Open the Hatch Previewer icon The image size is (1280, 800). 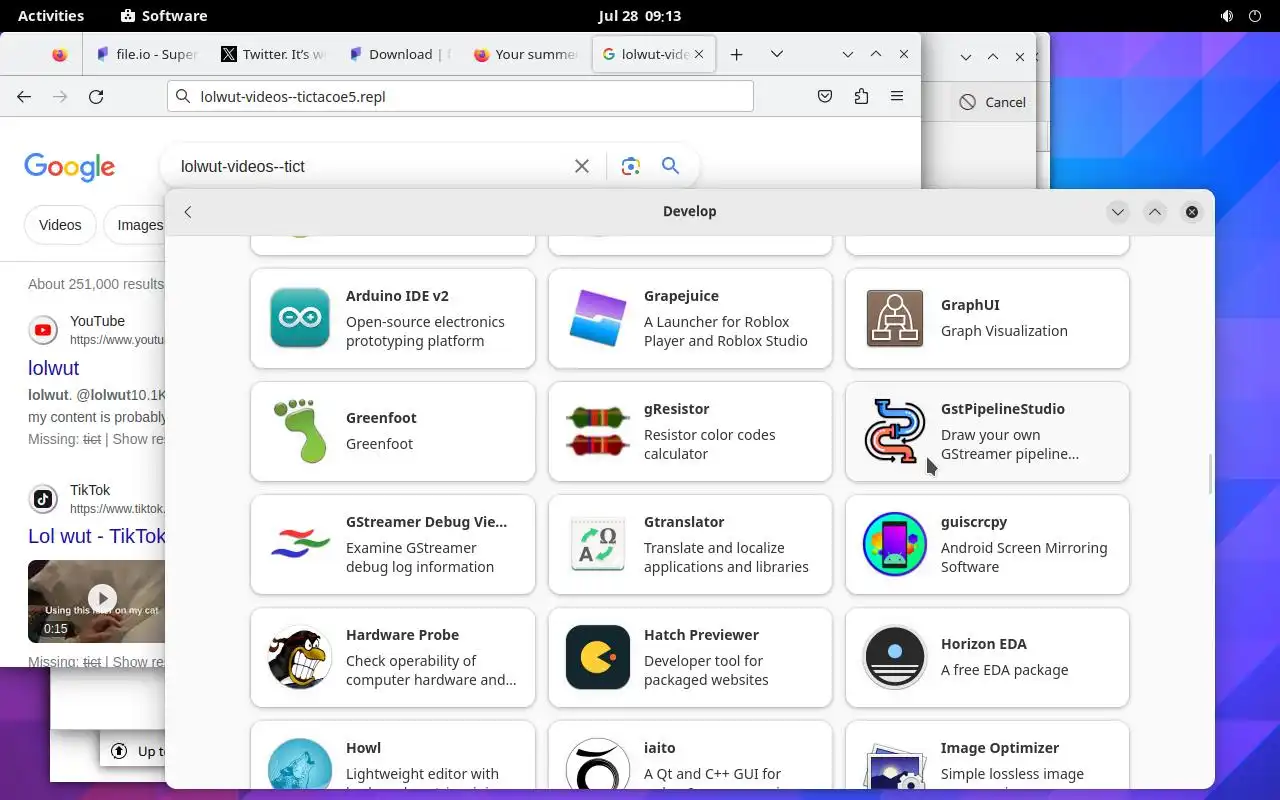[x=598, y=657]
